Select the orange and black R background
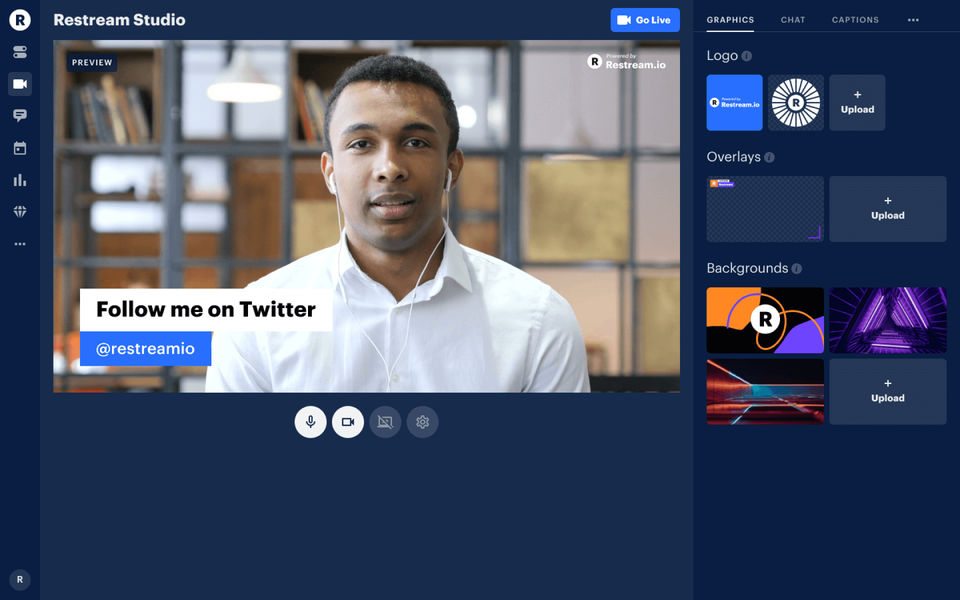The image size is (960, 600). coord(765,320)
